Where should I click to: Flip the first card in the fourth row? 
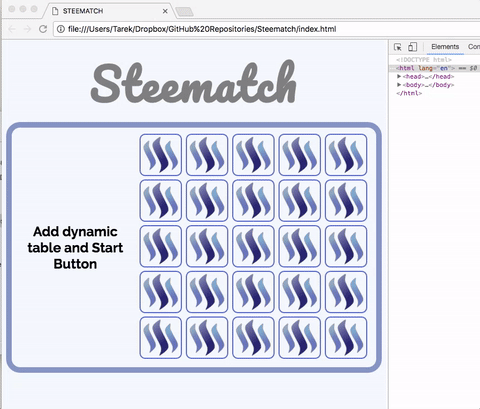tap(161, 292)
